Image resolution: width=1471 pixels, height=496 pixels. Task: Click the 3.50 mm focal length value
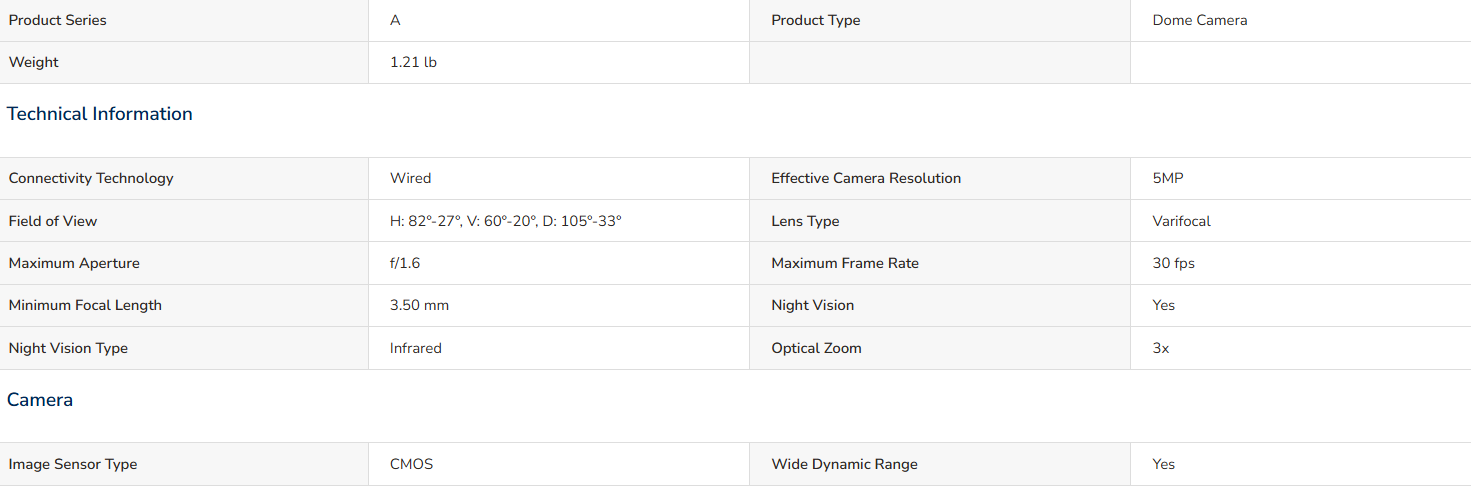[419, 305]
